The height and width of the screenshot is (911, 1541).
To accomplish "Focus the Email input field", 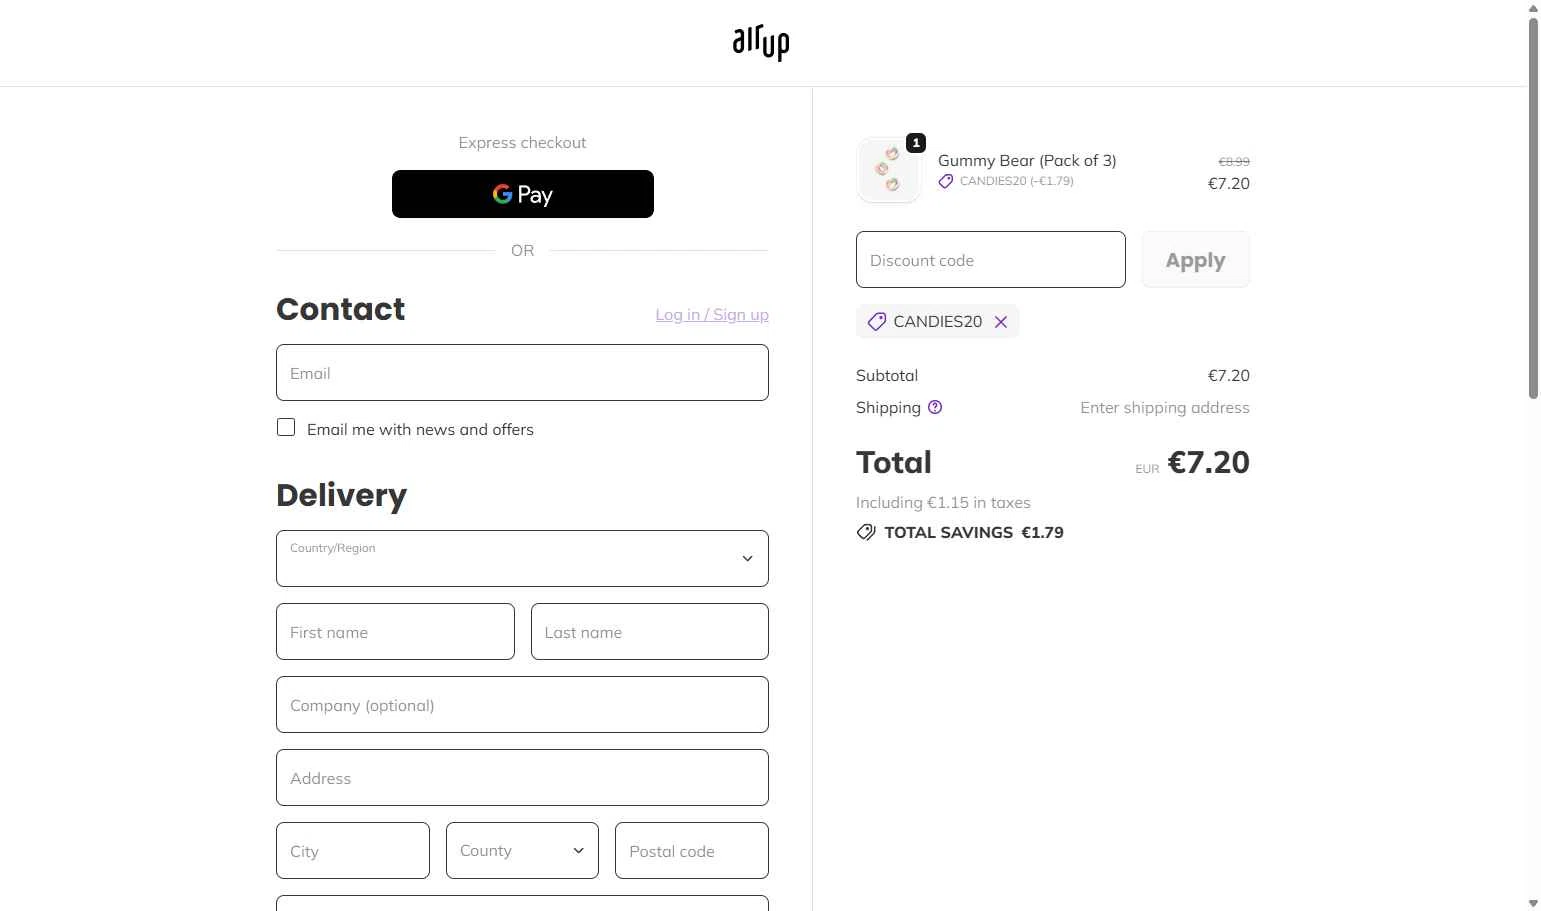I will pyautogui.click(x=522, y=373).
